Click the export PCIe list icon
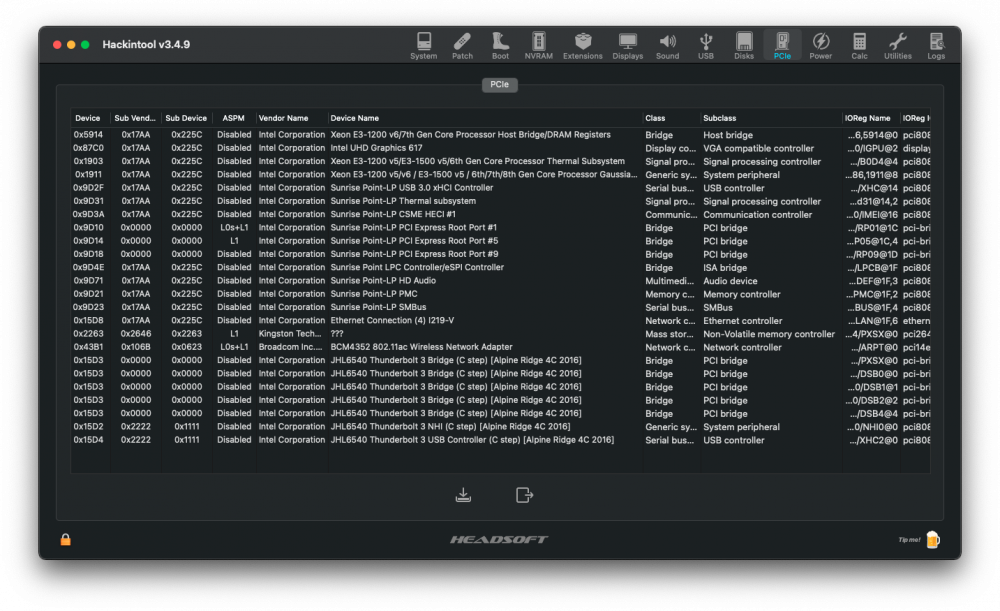 [524, 495]
